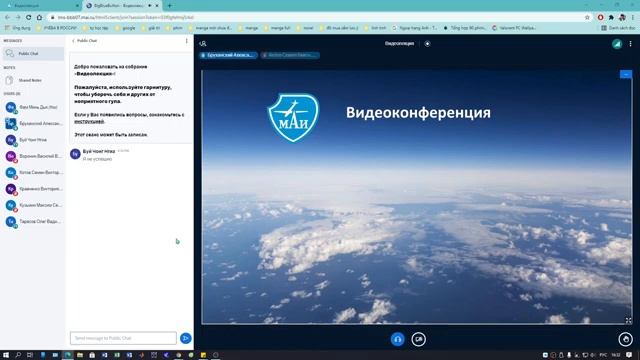
Task: Go back with the browser back arrow
Action: 7,18
